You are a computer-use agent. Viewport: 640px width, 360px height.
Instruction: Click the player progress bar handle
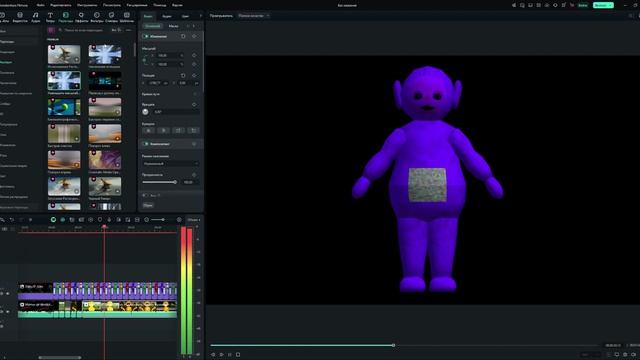(x=393, y=345)
